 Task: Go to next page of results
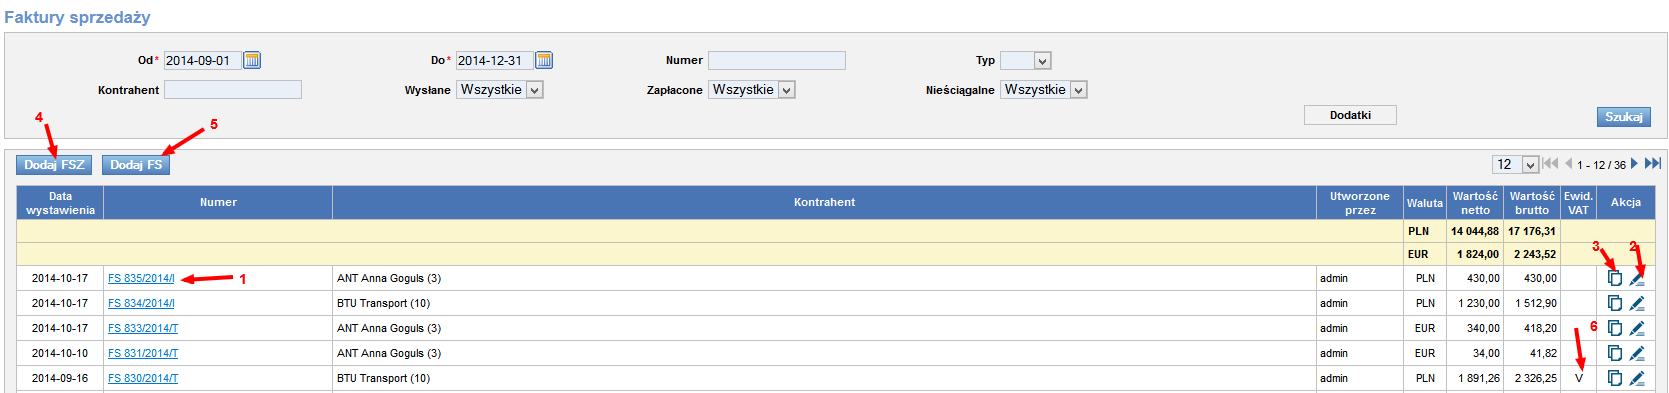1634,164
